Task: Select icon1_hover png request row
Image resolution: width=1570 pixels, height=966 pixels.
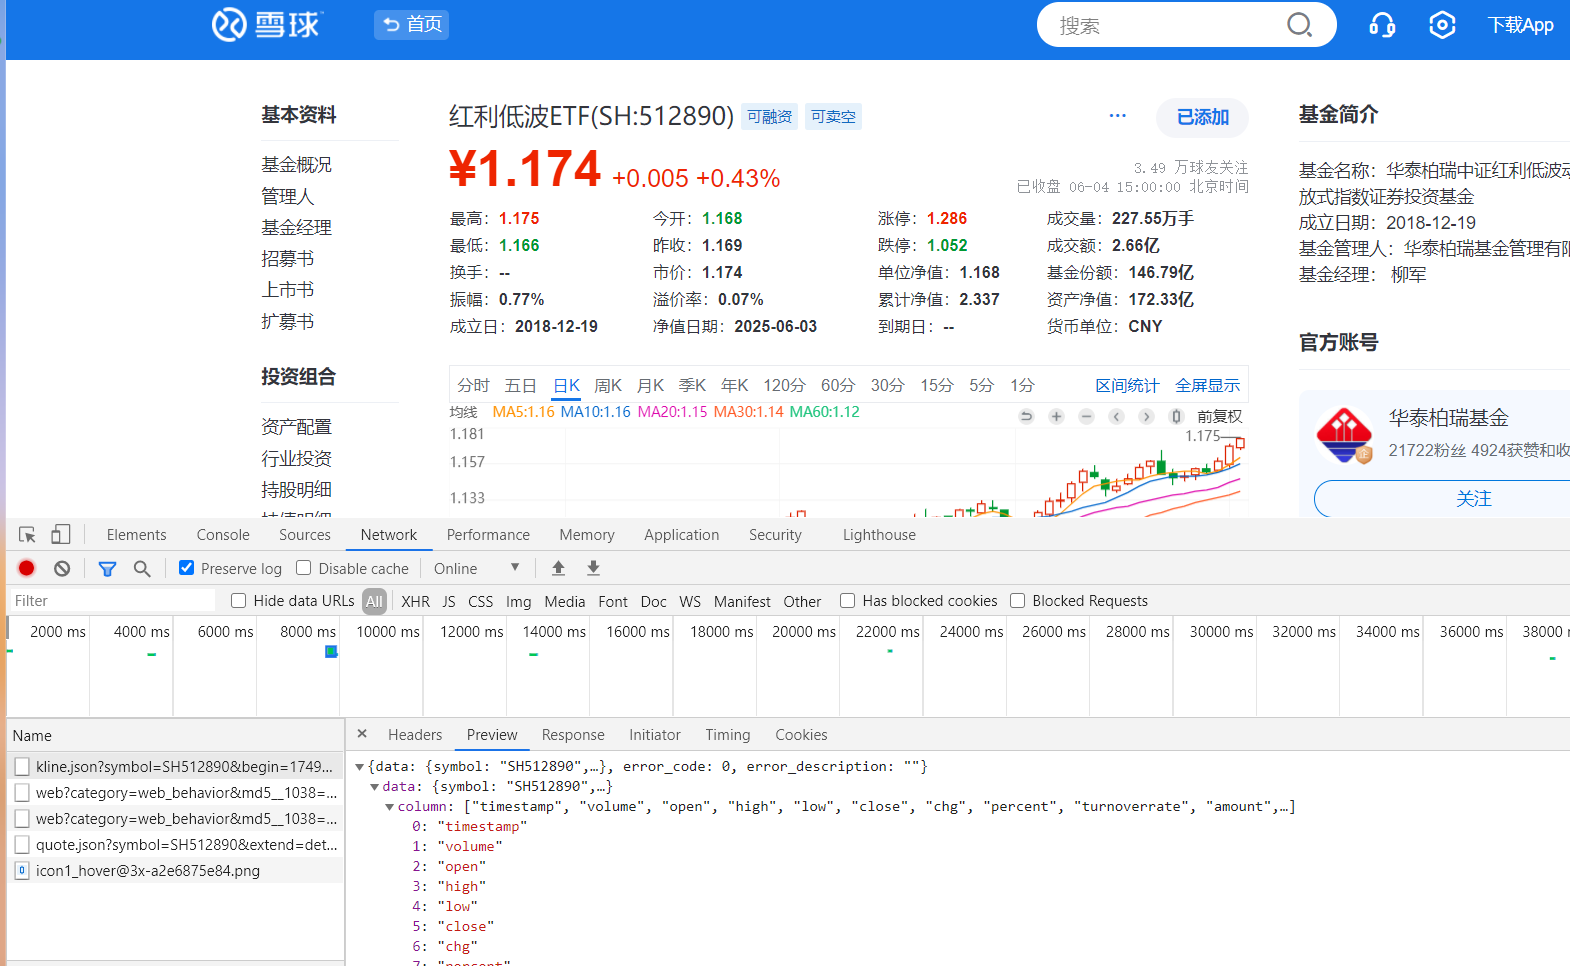Action: [x=176, y=871]
